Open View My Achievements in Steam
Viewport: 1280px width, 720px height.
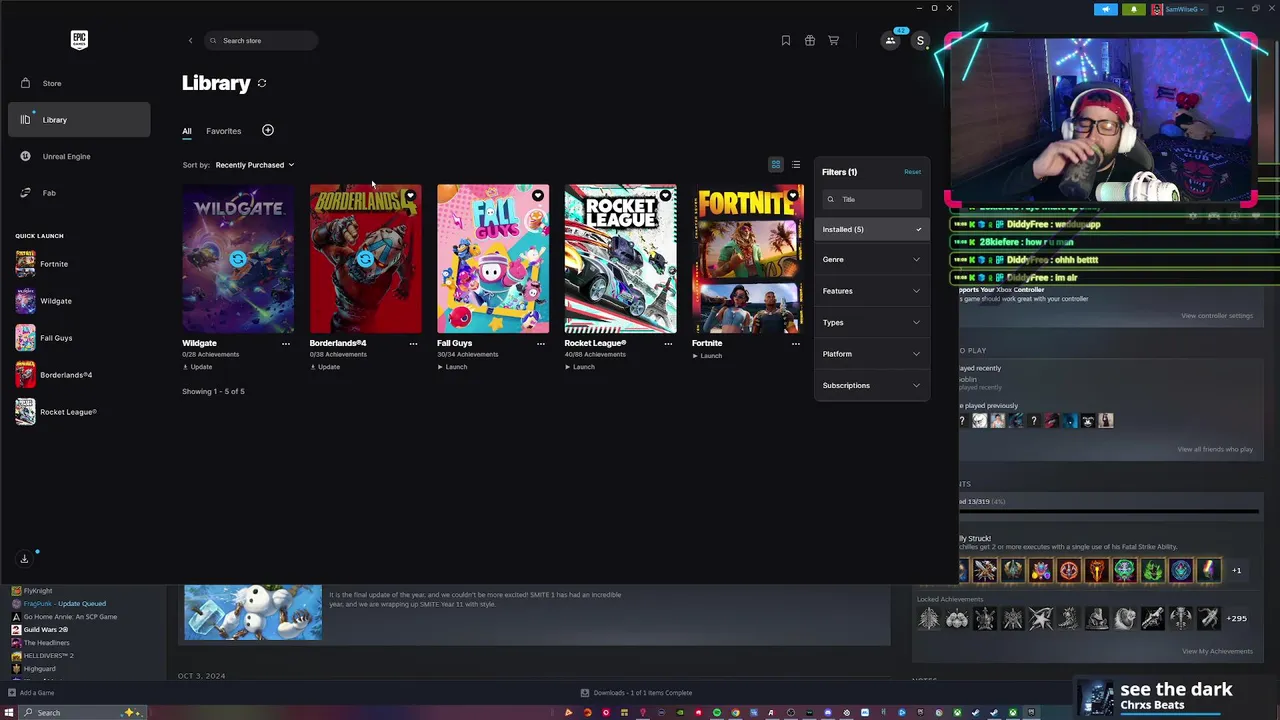click(x=1217, y=652)
